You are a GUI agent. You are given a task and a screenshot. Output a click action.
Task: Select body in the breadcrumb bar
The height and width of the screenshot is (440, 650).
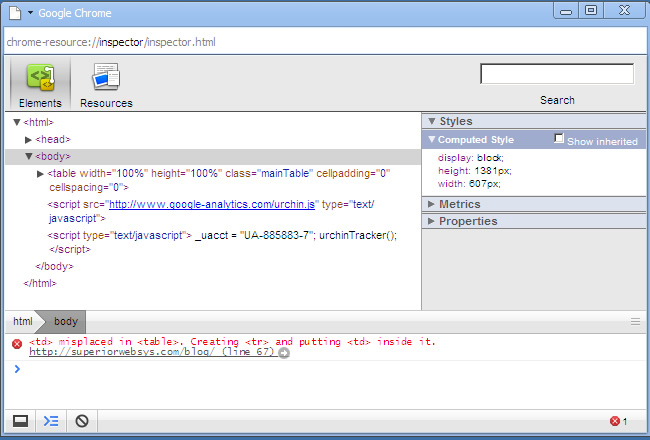click(65, 321)
